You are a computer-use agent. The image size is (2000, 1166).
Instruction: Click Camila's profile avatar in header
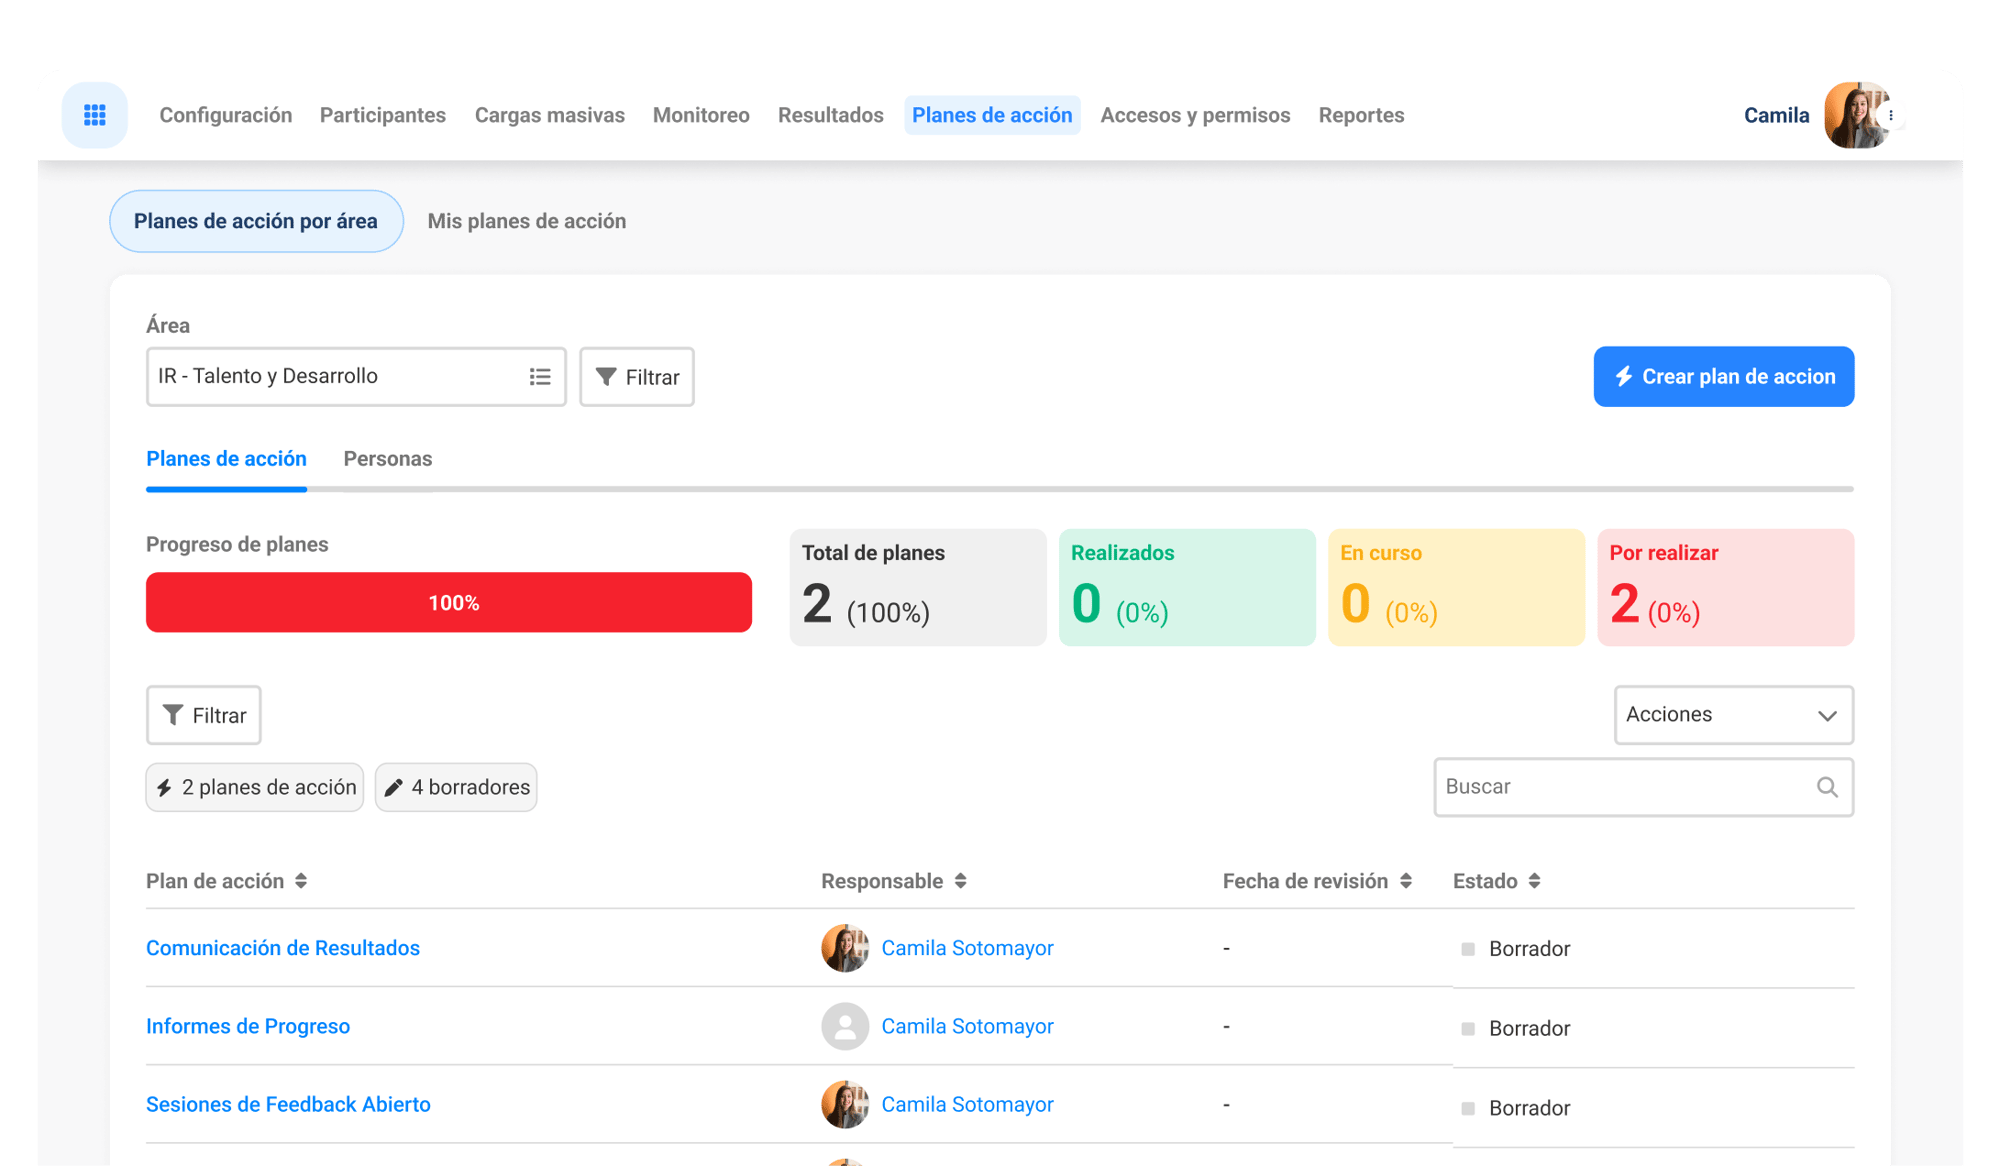1853,115
